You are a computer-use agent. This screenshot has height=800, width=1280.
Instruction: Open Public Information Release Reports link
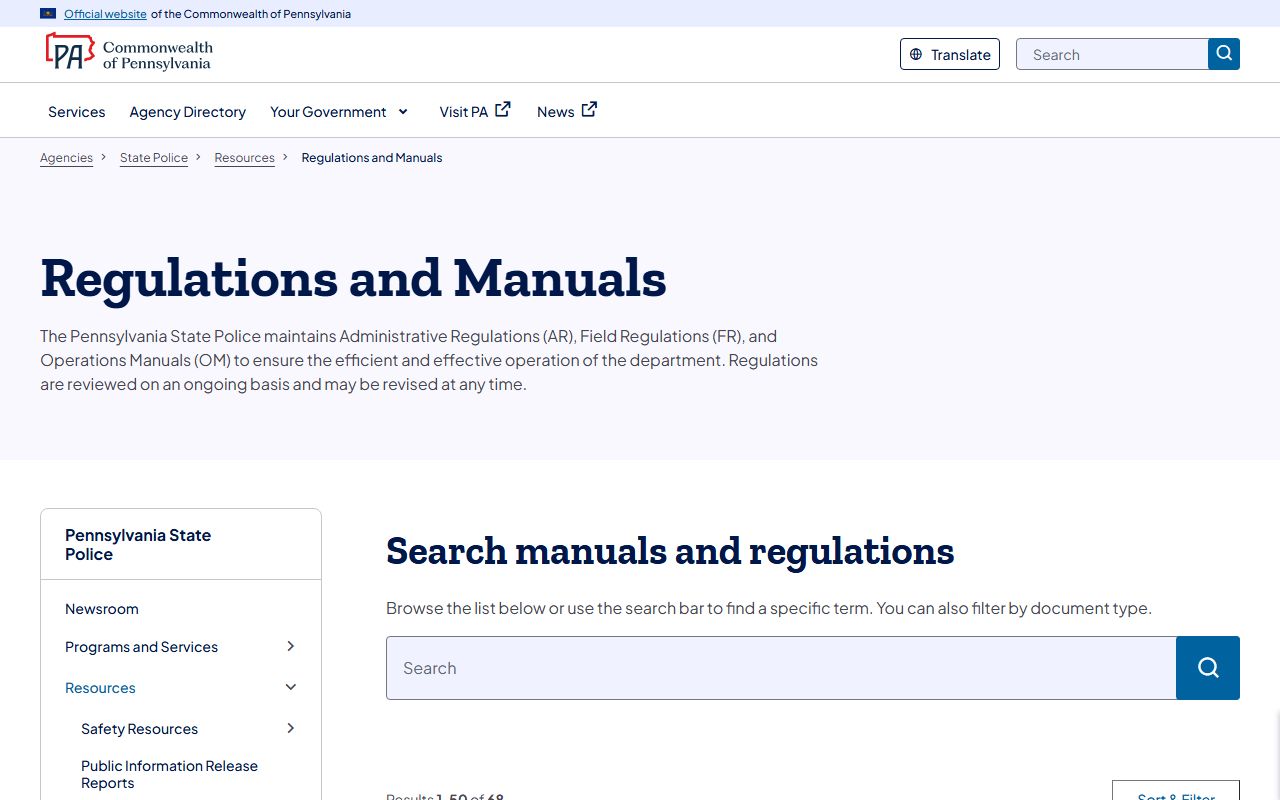(x=169, y=774)
